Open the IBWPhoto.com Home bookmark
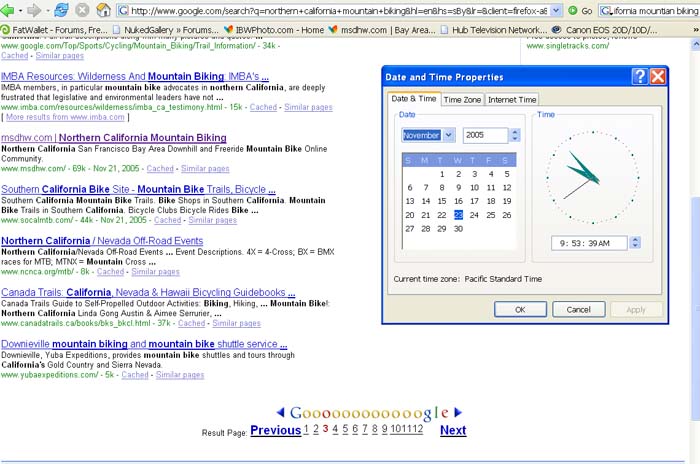The width and height of the screenshot is (700, 464). point(274,30)
